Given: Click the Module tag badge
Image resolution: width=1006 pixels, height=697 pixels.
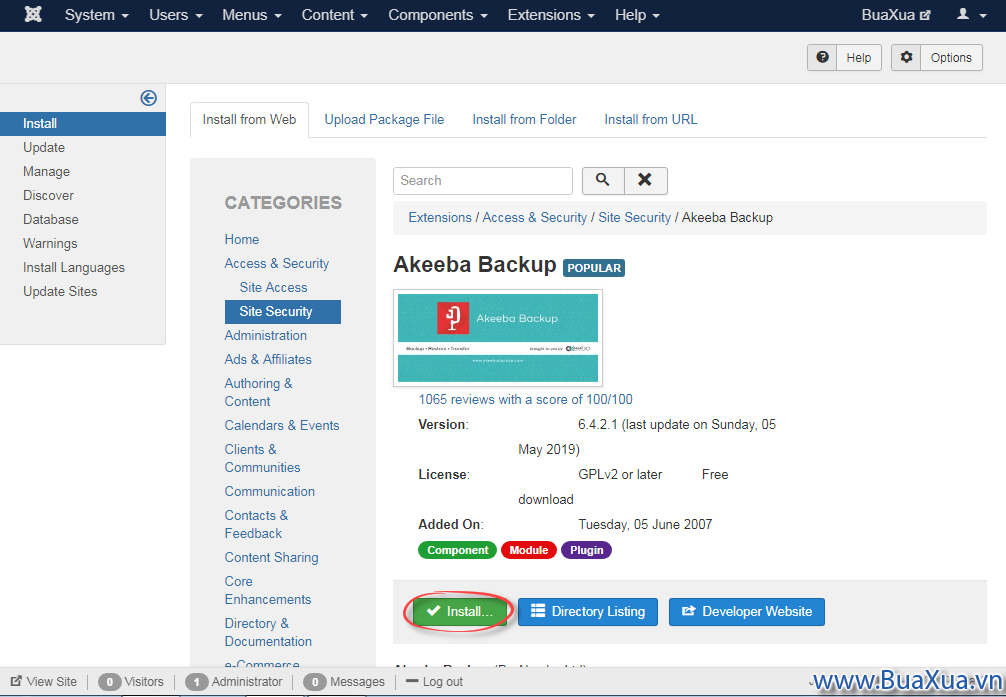Looking at the screenshot, I should click(x=529, y=551).
